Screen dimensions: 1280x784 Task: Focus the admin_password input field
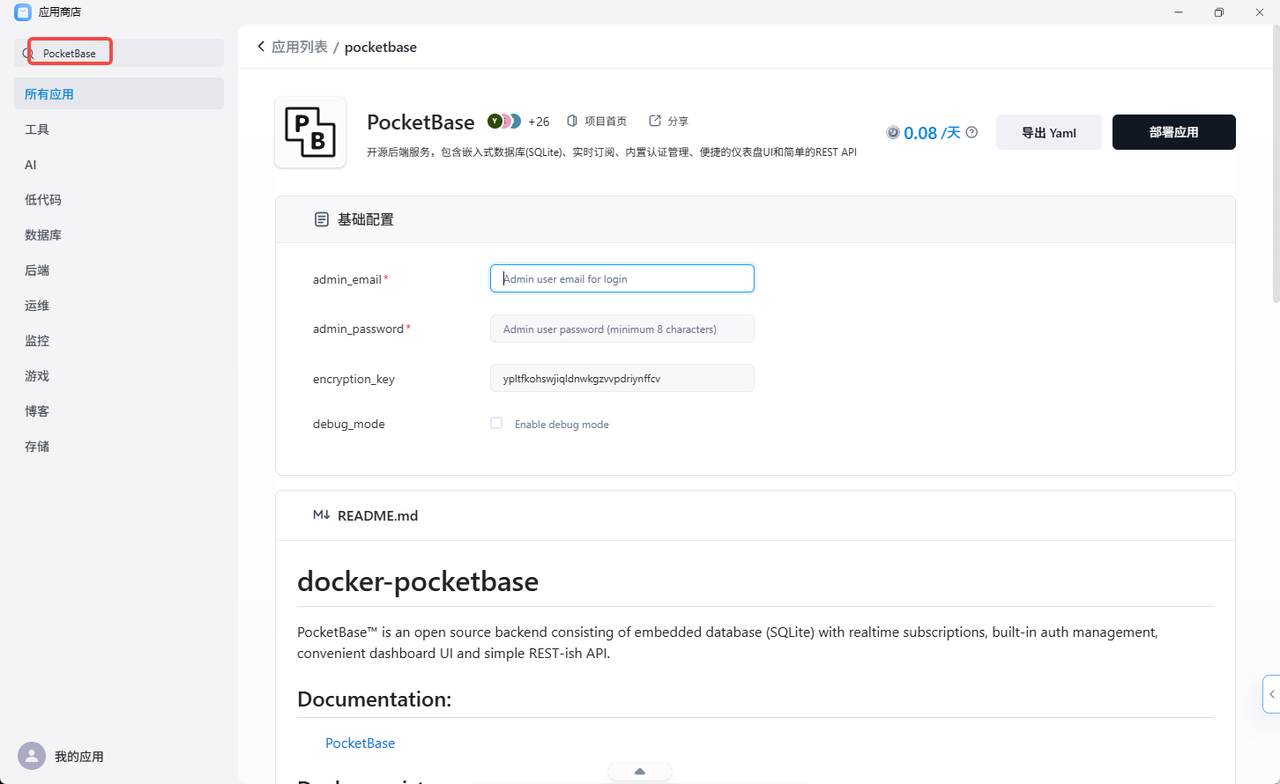pos(622,328)
